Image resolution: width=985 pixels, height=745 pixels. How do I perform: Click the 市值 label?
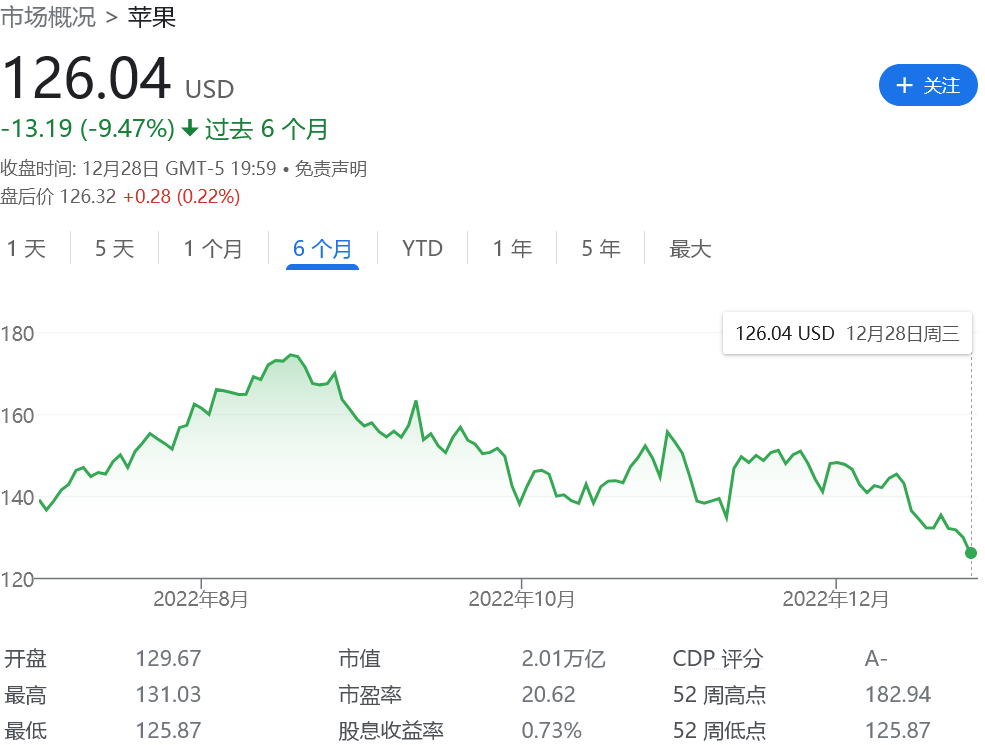(x=359, y=658)
